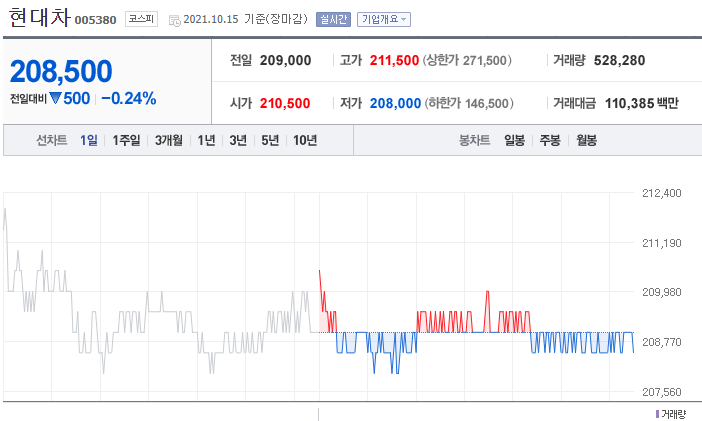Switch to the 월봉 candlestick chart
The width and height of the screenshot is (702, 421).
click(586, 140)
